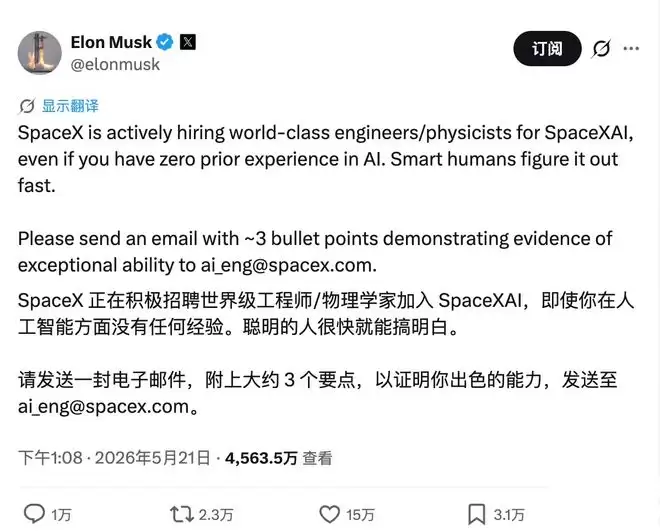Click the 2.3万 repost count
660x532 pixels.
pos(216,515)
